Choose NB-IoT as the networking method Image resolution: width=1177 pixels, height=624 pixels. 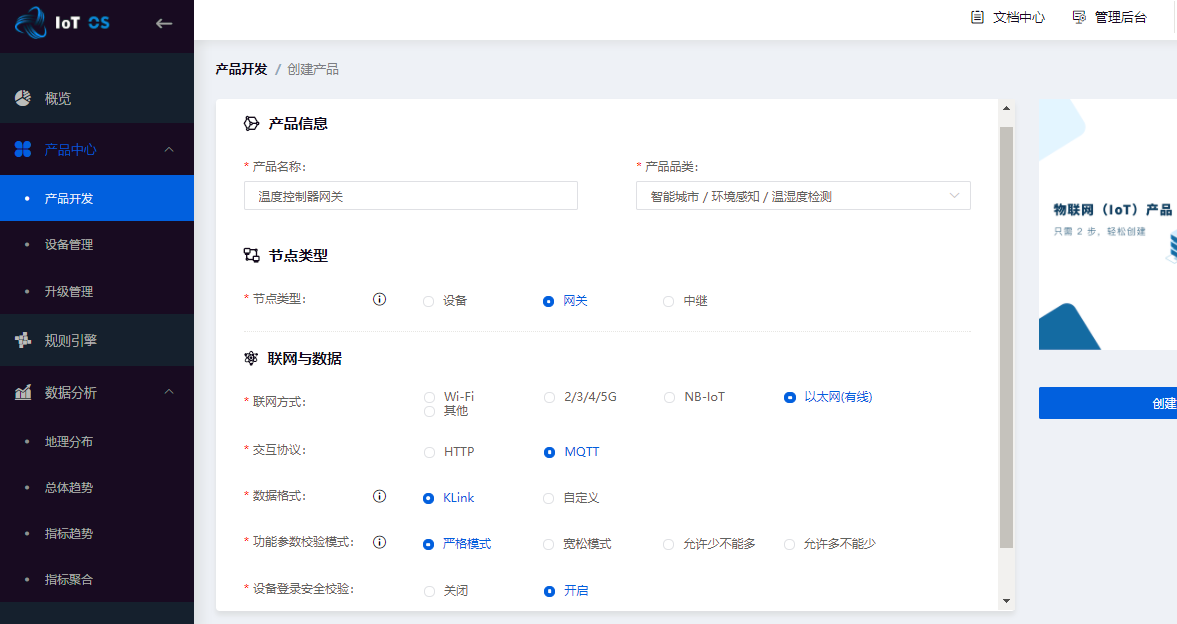pos(668,396)
